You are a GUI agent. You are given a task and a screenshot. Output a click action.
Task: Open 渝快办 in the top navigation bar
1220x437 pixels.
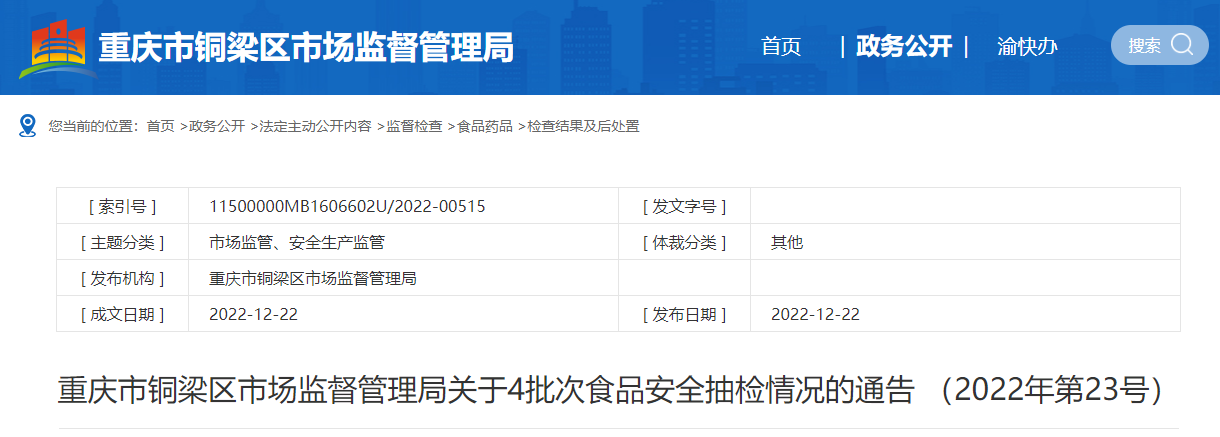tap(1027, 47)
